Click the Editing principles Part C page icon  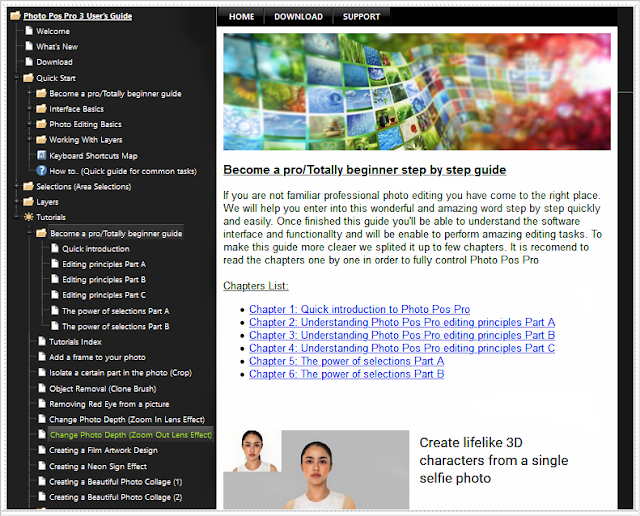(55, 295)
